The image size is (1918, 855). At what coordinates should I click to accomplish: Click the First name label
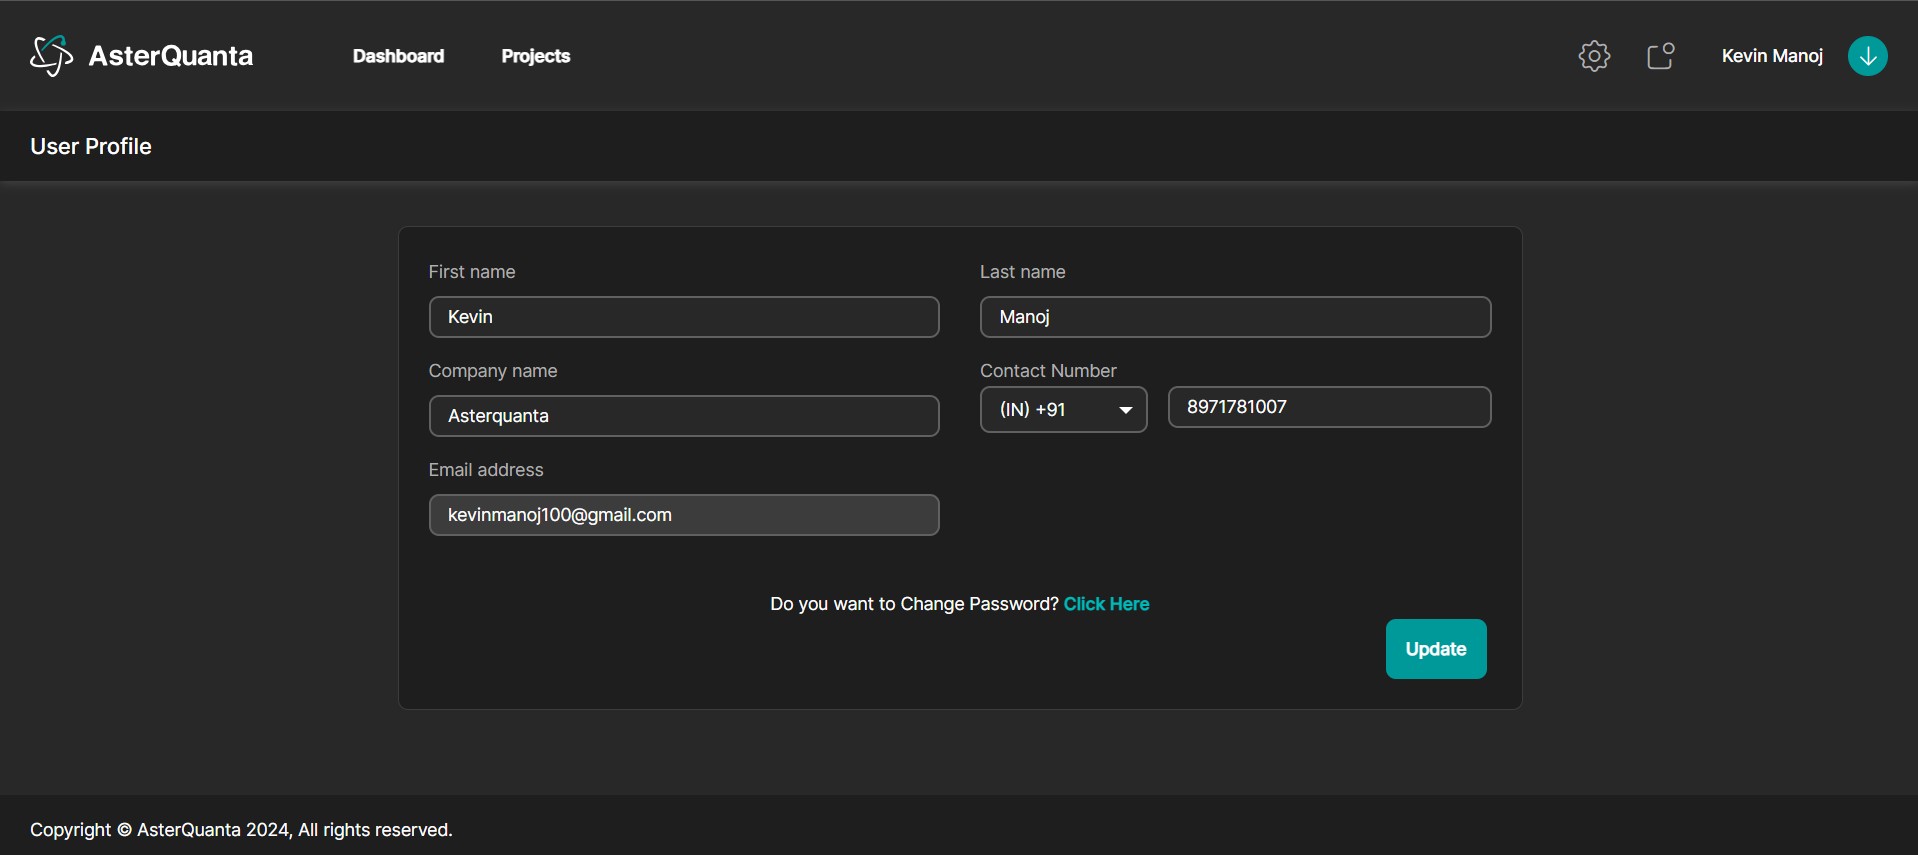tap(472, 272)
